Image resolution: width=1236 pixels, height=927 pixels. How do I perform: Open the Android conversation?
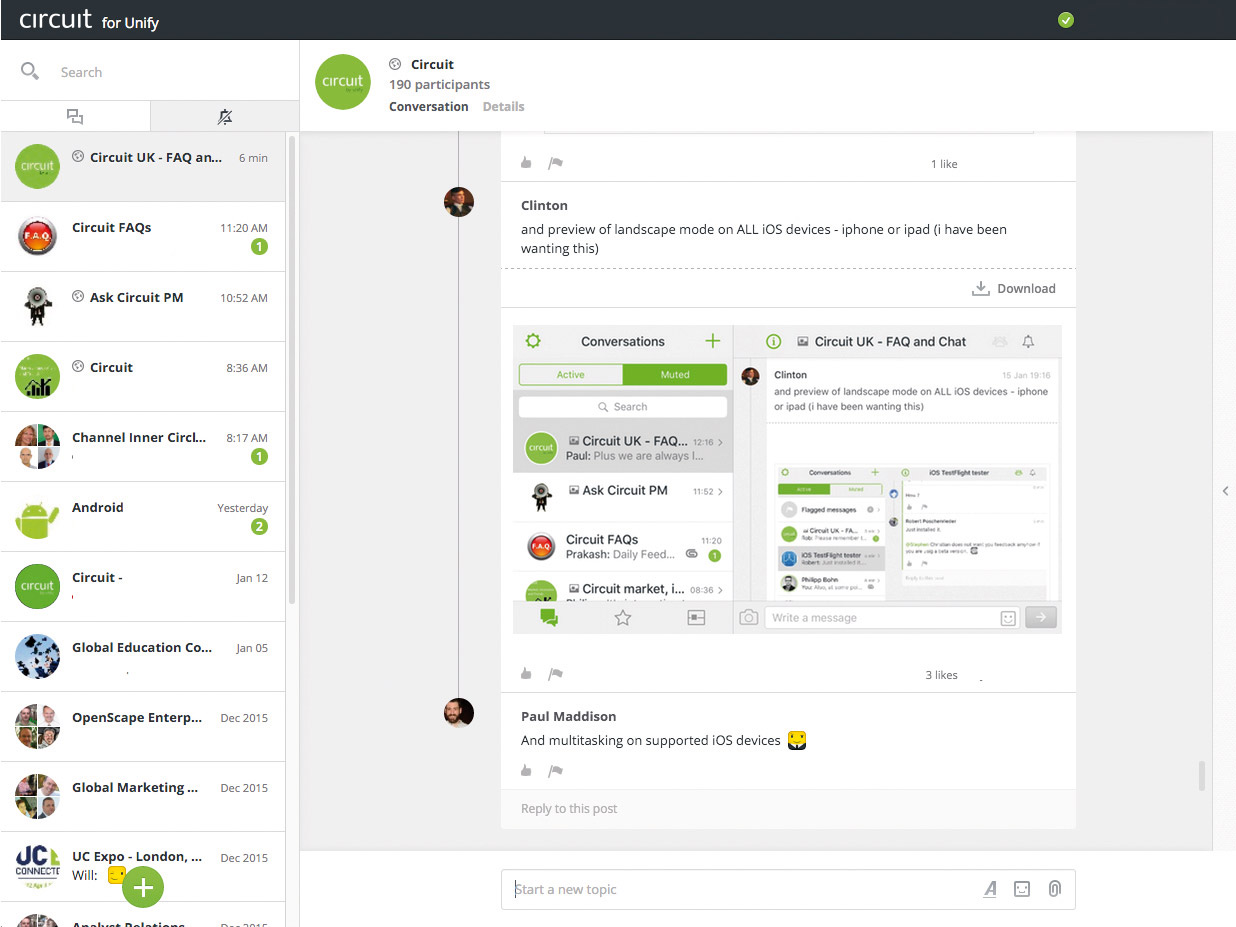tap(143, 516)
